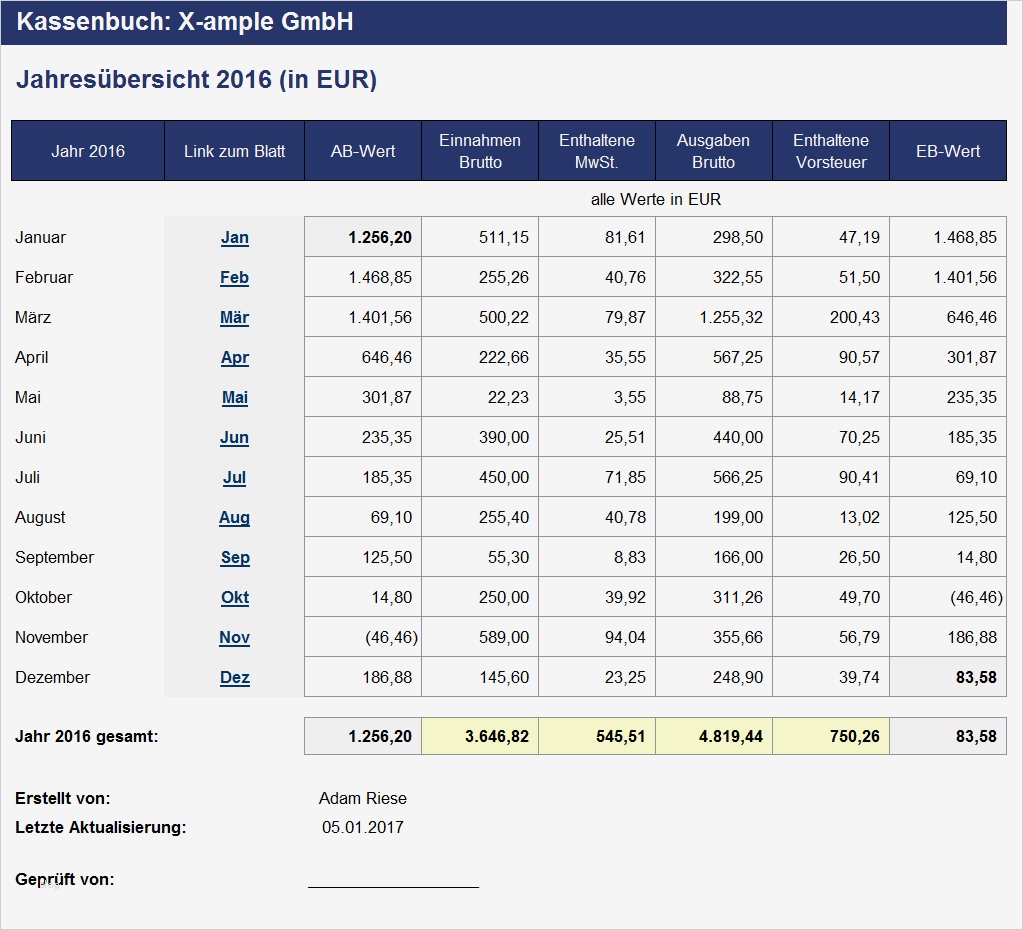Select the date 05.01.2017 cell
1023x930 pixels.
pyautogui.click(x=363, y=827)
